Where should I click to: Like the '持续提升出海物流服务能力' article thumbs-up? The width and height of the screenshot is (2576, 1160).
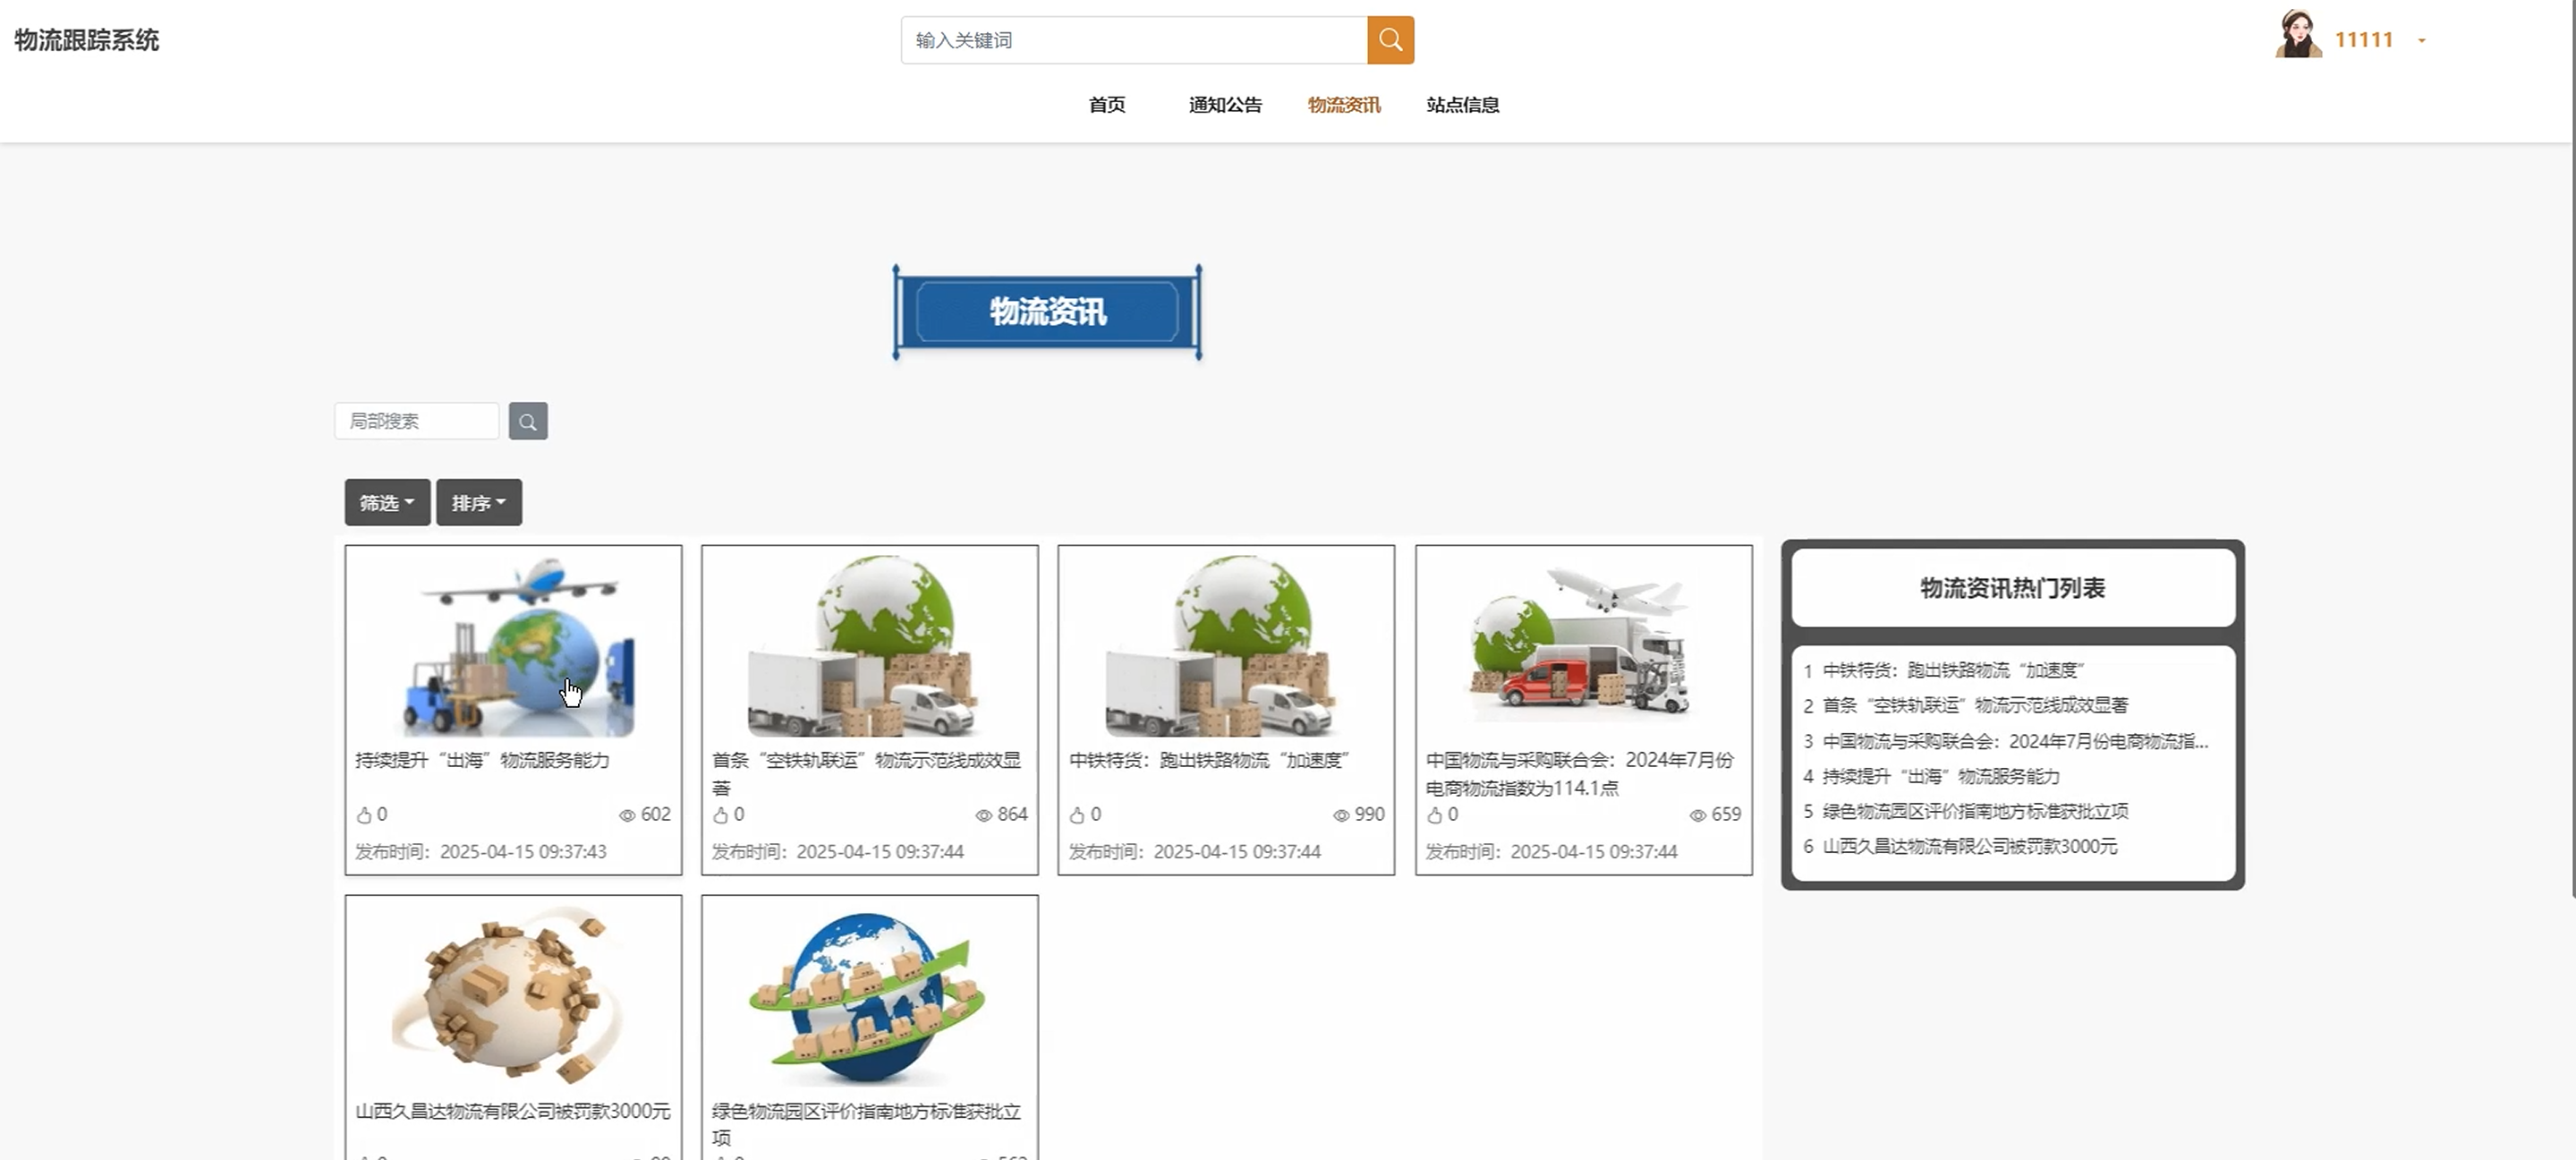364,815
